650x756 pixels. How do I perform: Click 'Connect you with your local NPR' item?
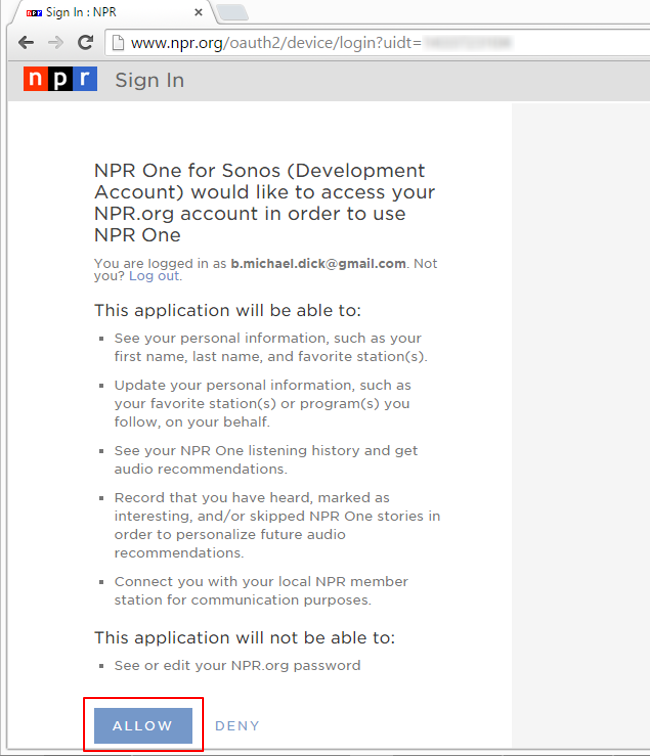pyautogui.click(x=261, y=591)
